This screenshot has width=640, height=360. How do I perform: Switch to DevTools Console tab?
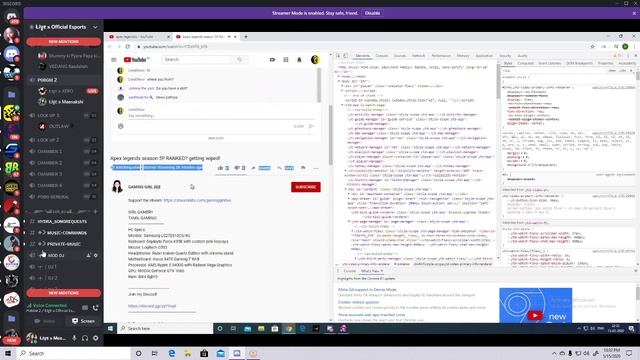(382, 56)
